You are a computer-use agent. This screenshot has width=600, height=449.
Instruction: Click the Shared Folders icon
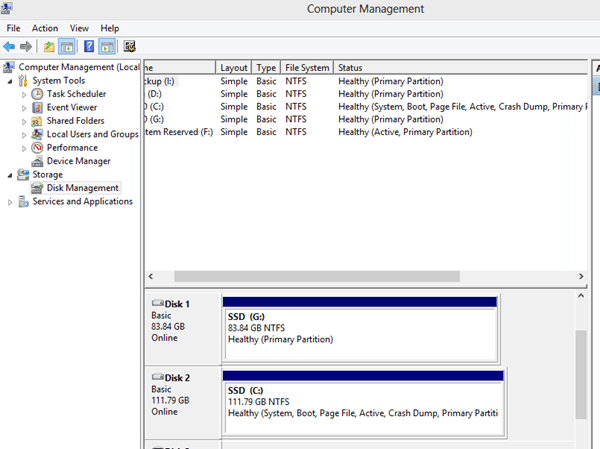[37, 121]
